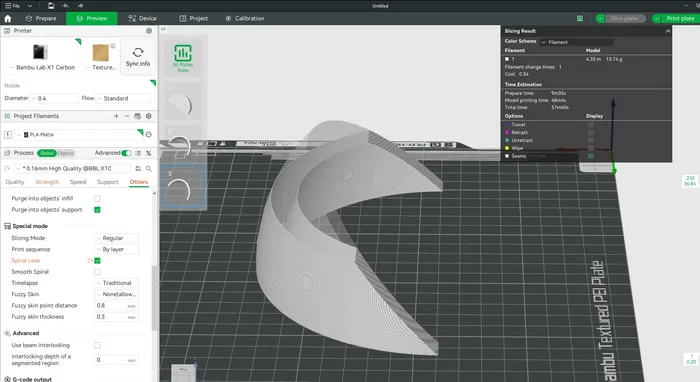Open the Quality settings tab
Screen dimensions: 700x382
click(15, 182)
